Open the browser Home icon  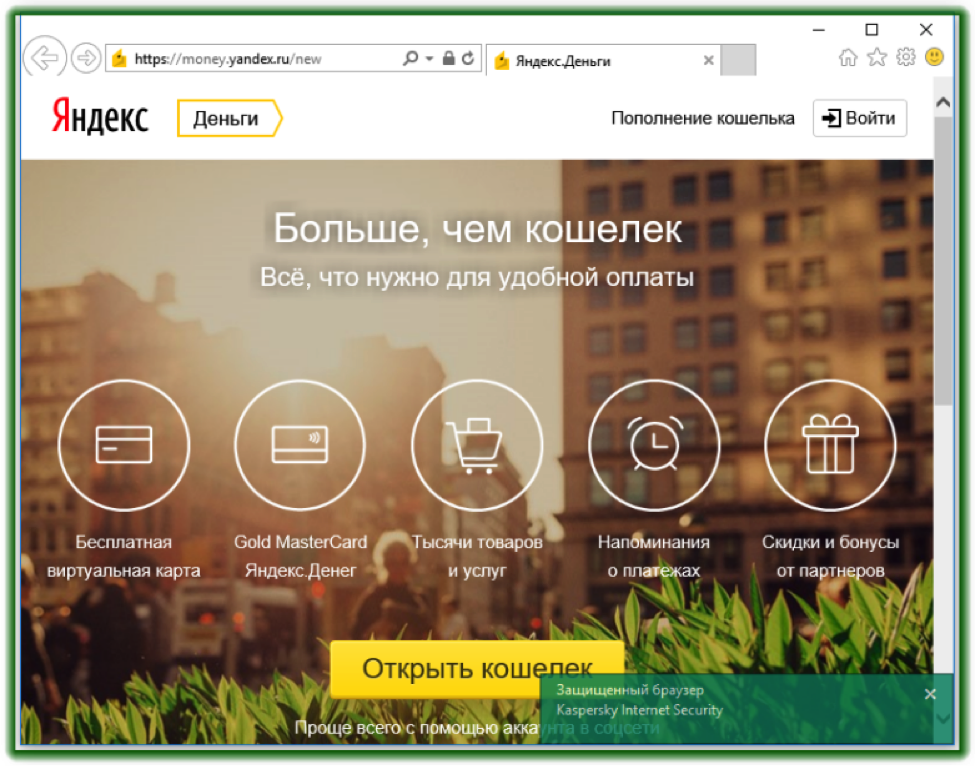(x=848, y=58)
